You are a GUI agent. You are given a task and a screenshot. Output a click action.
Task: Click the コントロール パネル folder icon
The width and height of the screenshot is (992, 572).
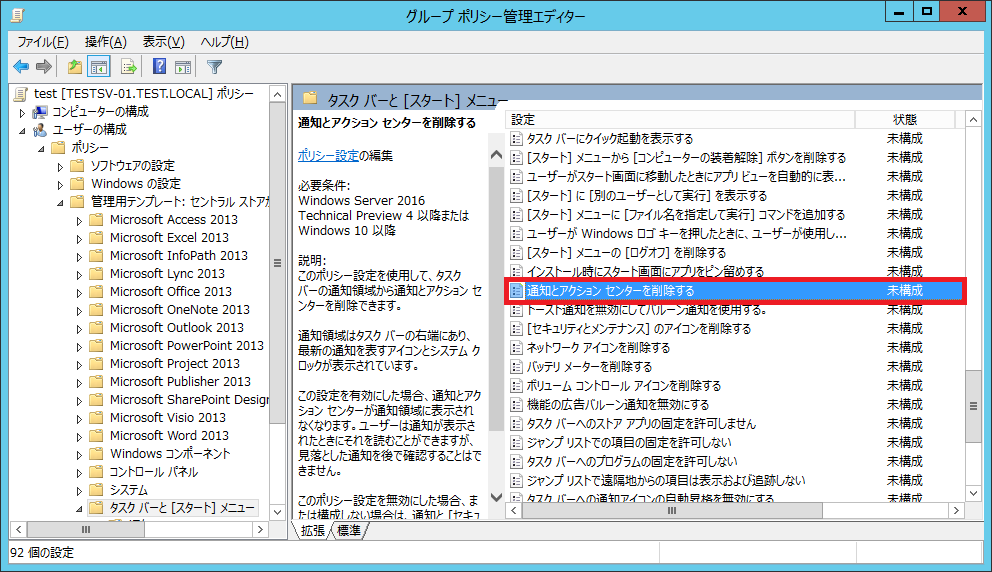pyautogui.click(x=96, y=471)
